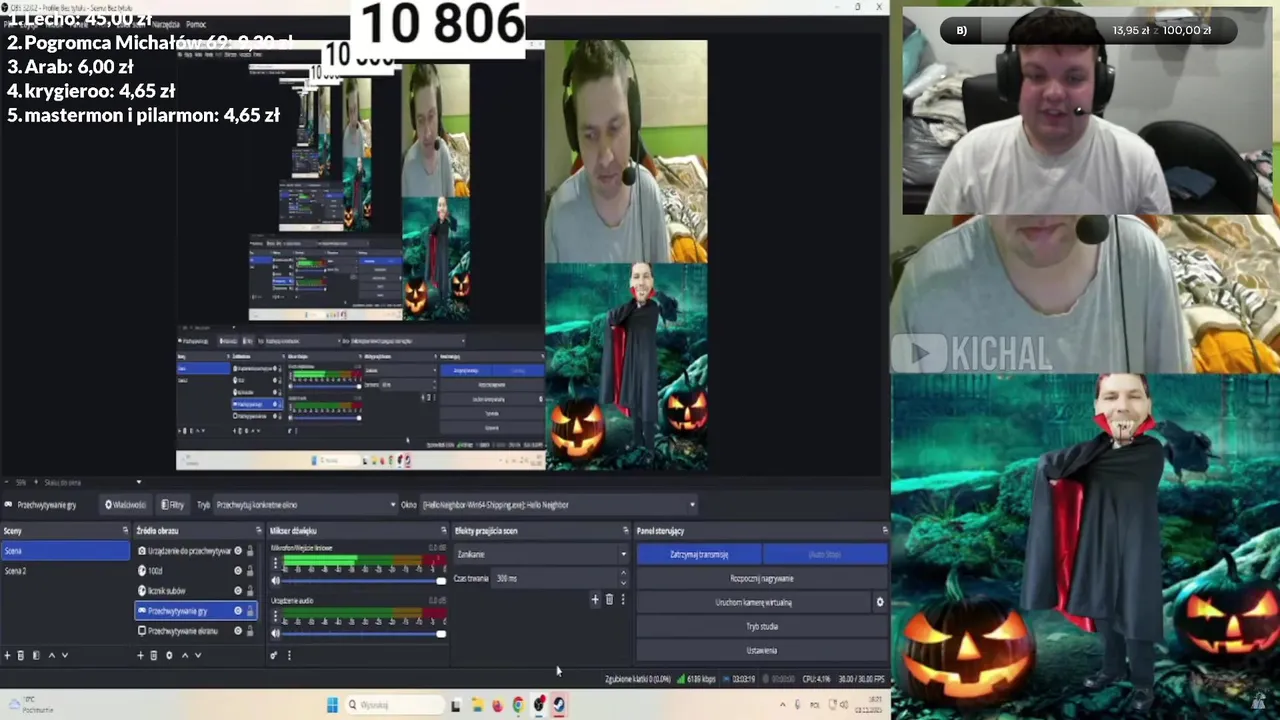Pop out the Panel sterujący dock icon
Screen dimensions: 1280x720
pyautogui.click(x=885, y=530)
